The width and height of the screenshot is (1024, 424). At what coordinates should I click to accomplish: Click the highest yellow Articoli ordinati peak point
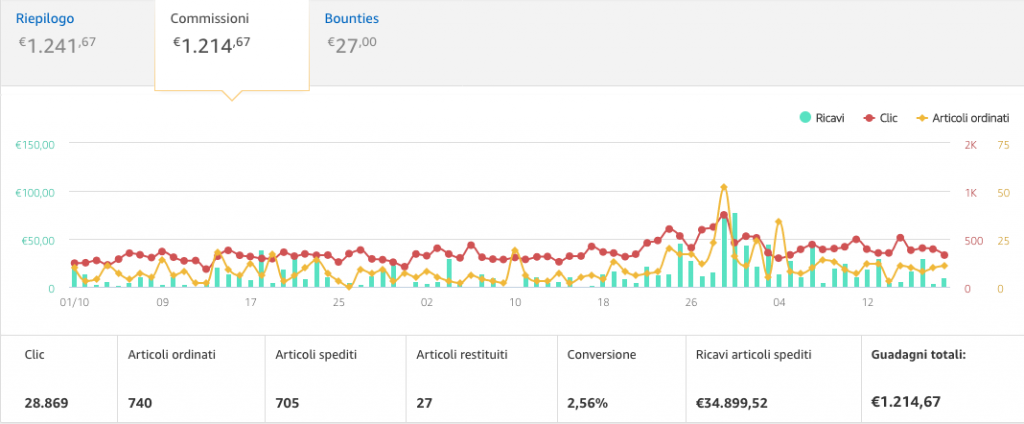tap(724, 187)
